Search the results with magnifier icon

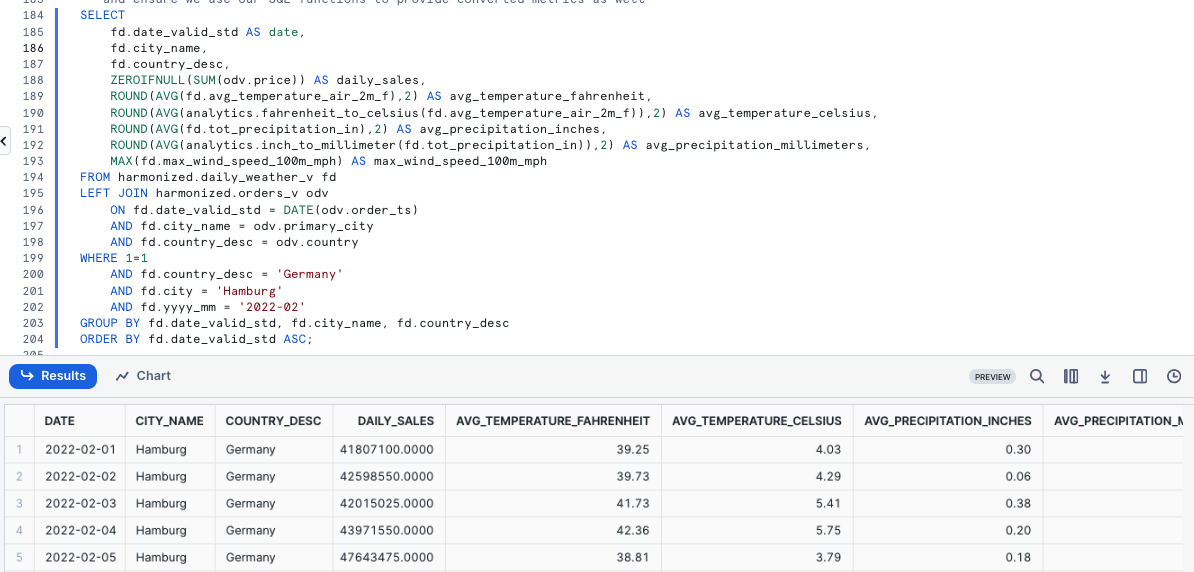[x=1036, y=376]
